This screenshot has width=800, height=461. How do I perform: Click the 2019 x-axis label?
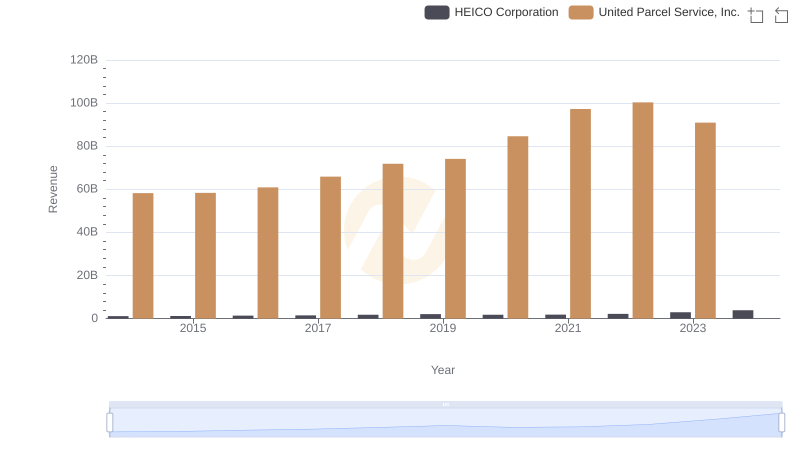[x=443, y=328]
